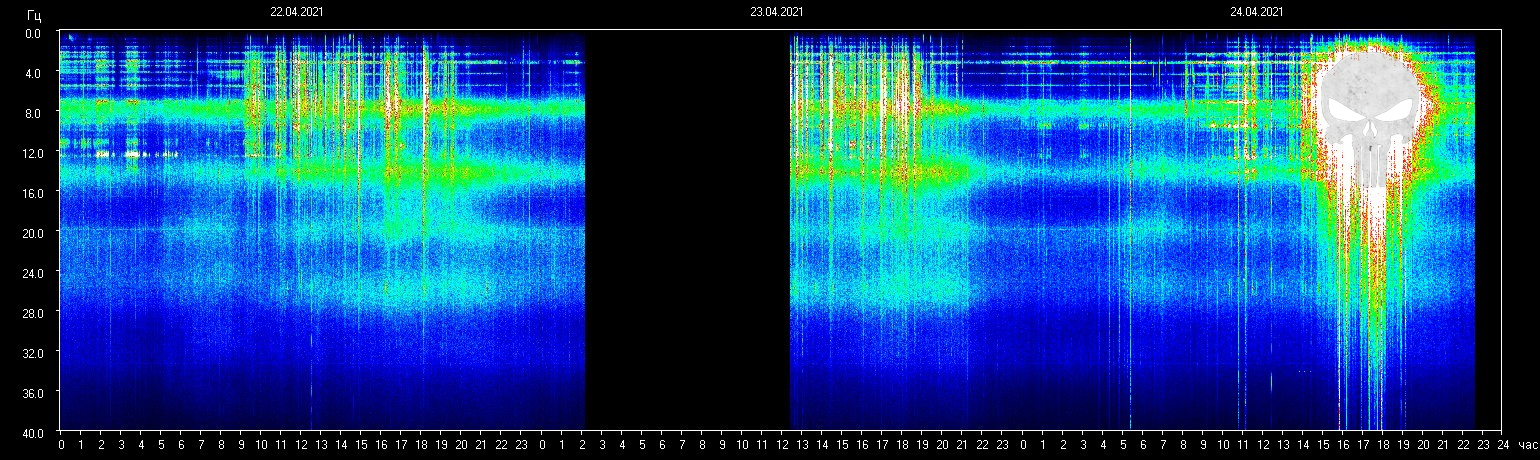Select the 0.0 frequency axis label

point(34,33)
